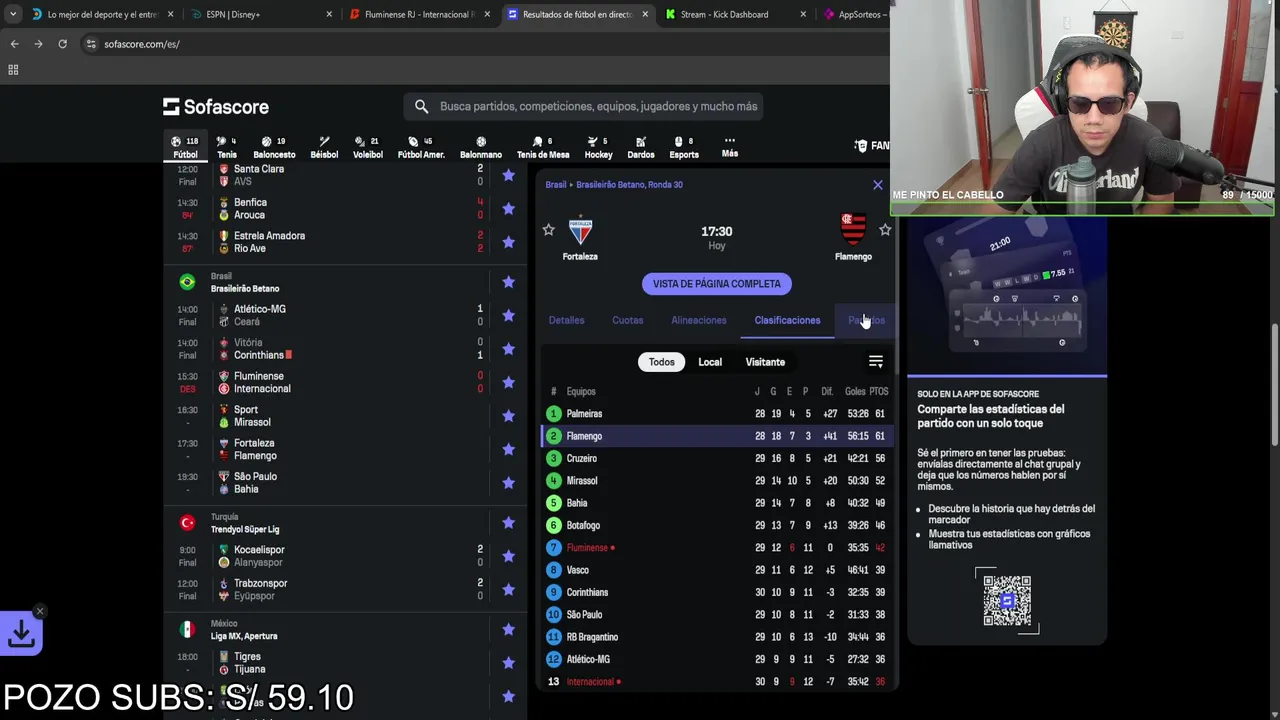Open the Esports category
Screen dimensions: 1280x720
(x=684, y=147)
